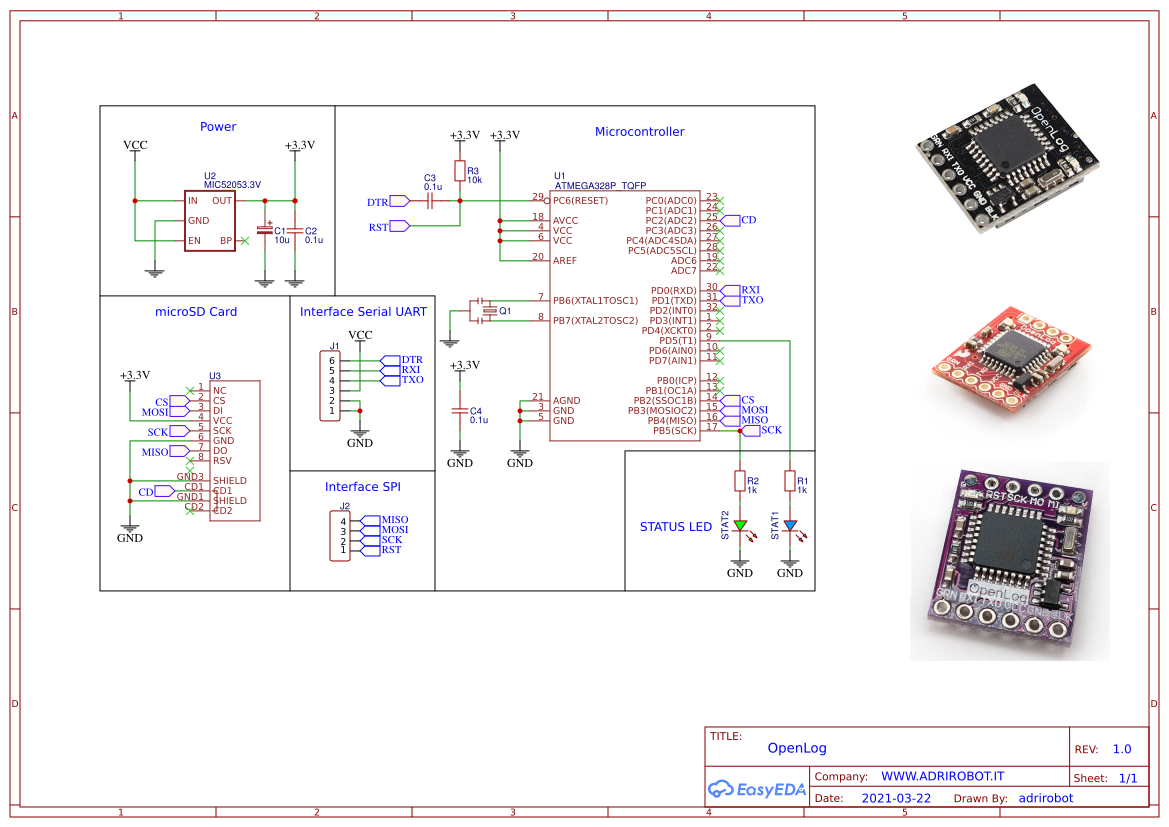Select the green STAT2 LED symbol
The width and height of the screenshot is (1169, 827).
coord(740,525)
